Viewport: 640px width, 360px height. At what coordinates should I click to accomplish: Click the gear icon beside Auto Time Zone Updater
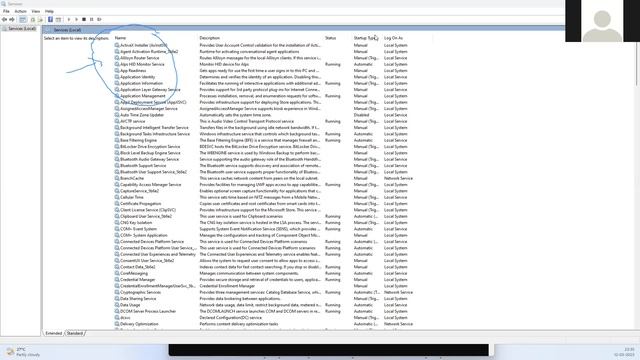[117, 115]
